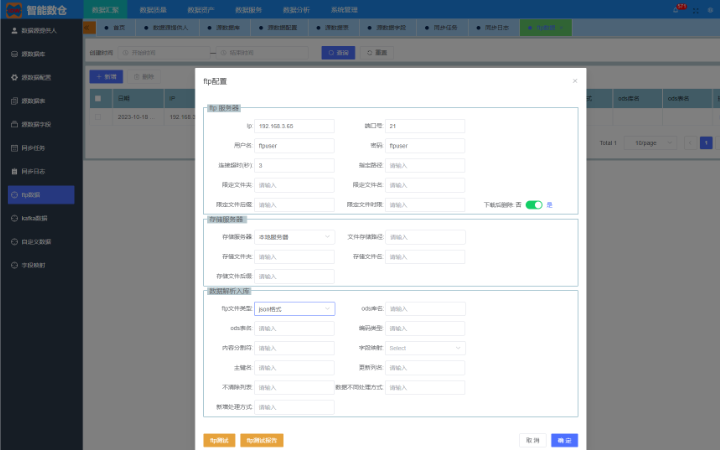
Task: Open the notification bell with red badge
Action: [x=676, y=10]
